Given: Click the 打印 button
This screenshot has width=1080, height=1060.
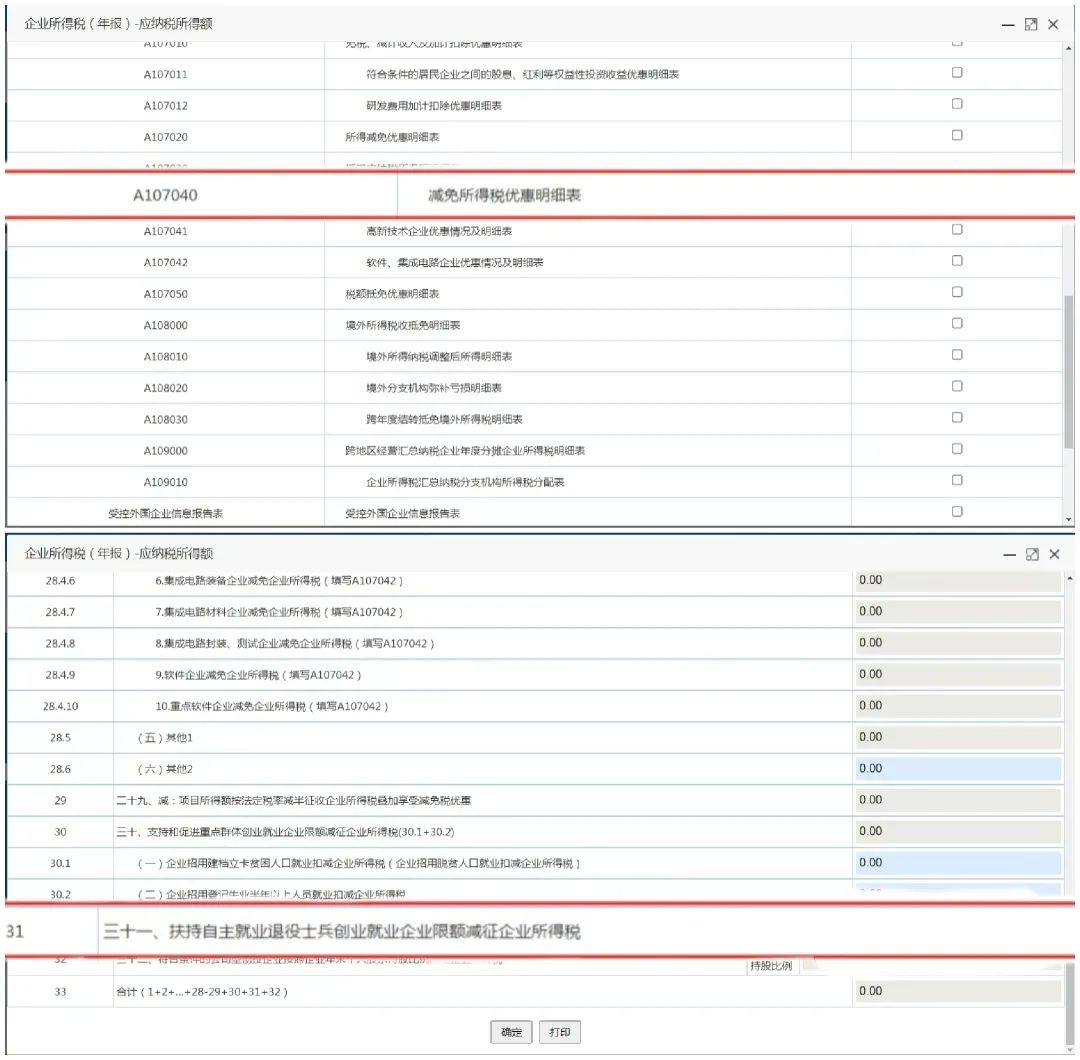Looking at the screenshot, I should 559,1032.
